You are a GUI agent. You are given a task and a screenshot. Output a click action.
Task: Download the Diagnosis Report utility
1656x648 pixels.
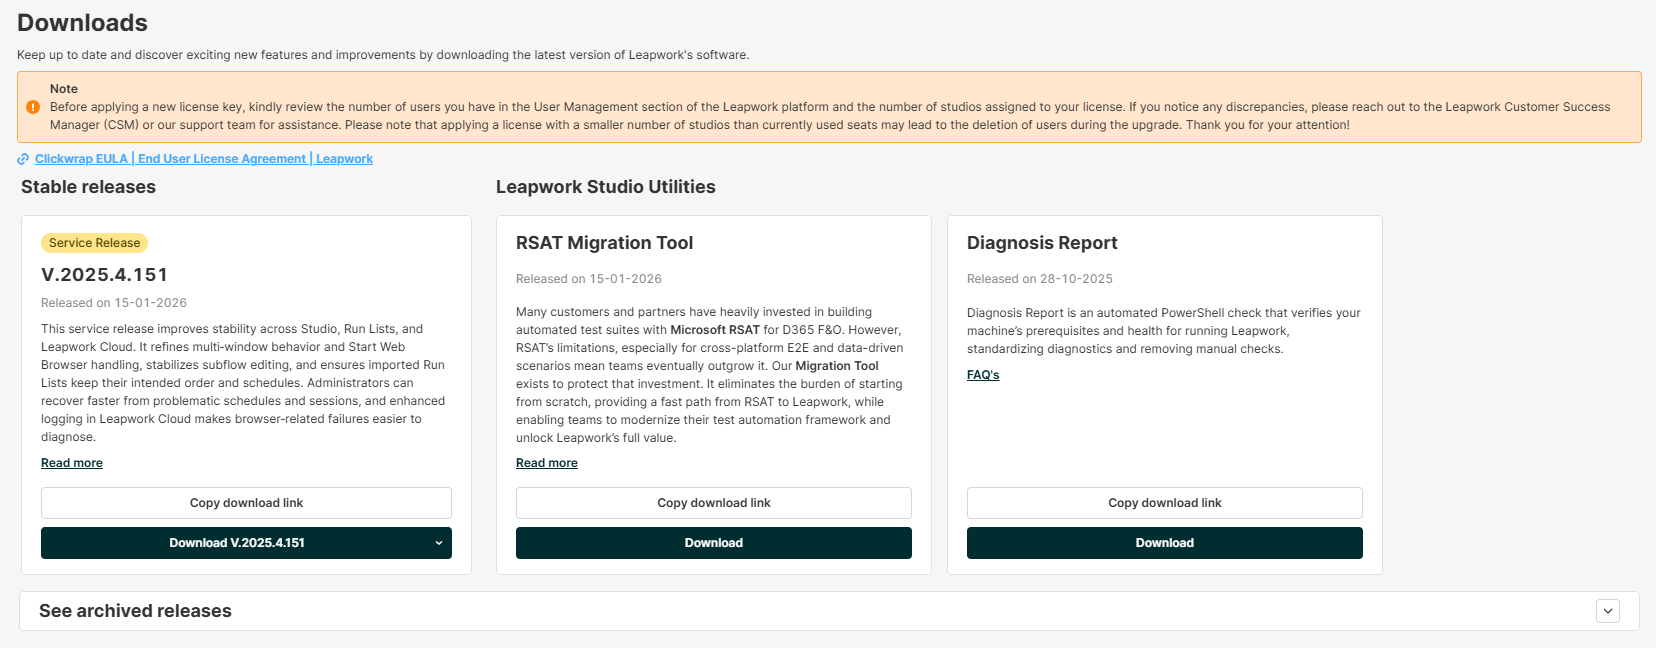(x=1164, y=543)
